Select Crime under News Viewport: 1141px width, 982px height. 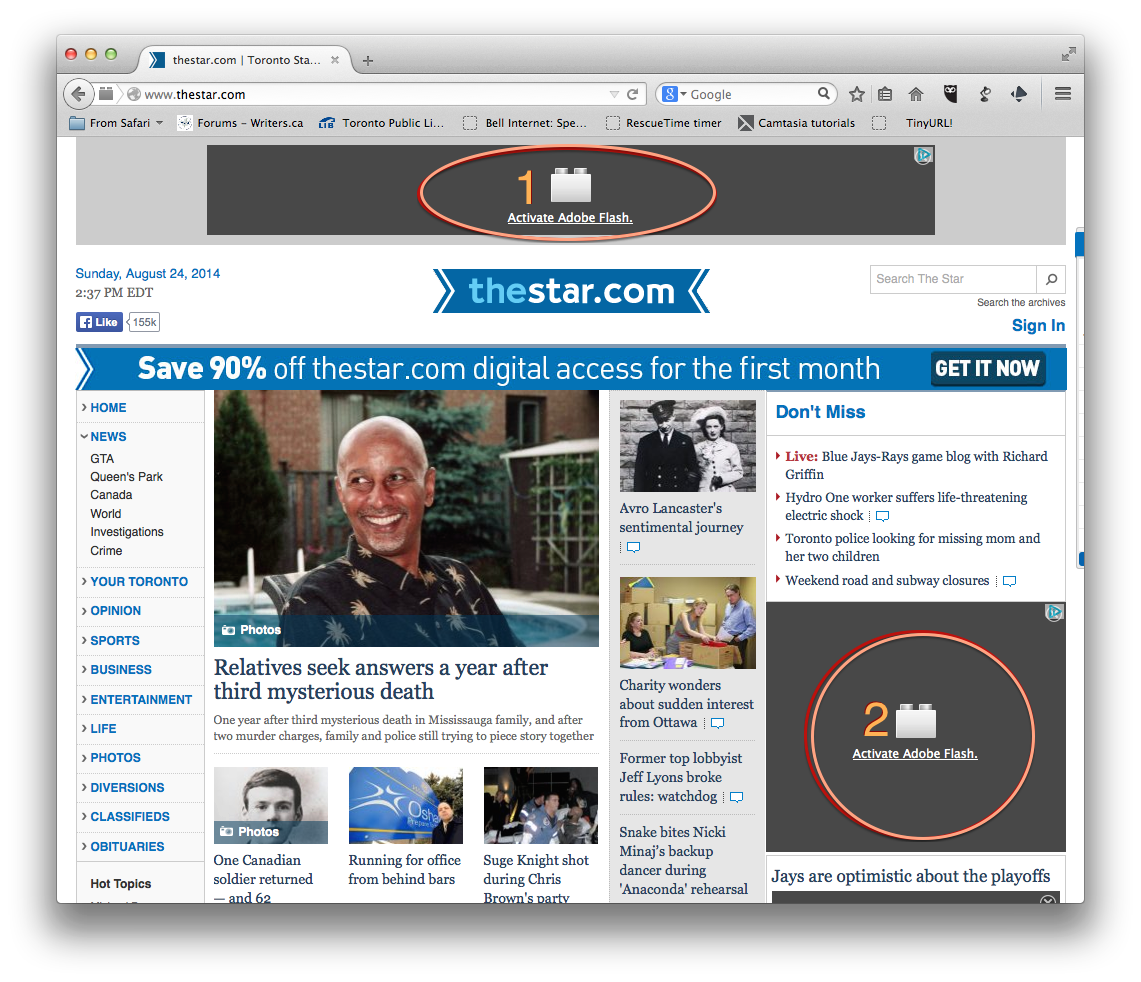click(106, 551)
